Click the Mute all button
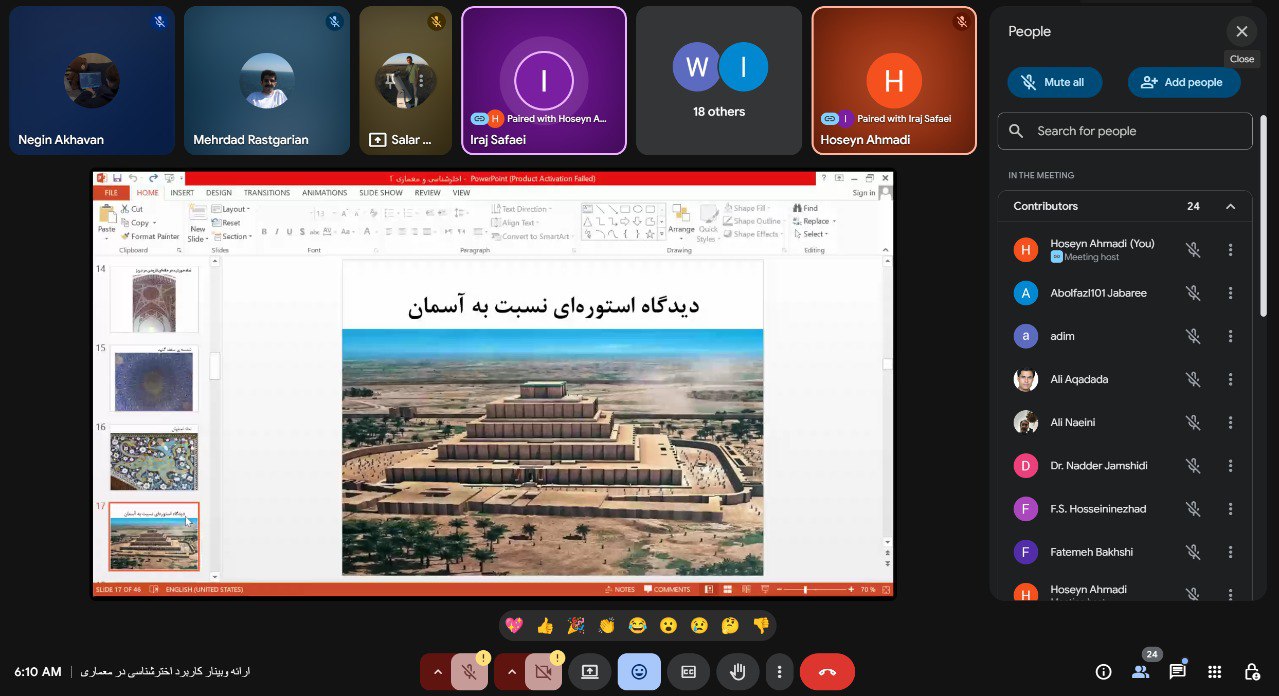Image resolution: width=1279 pixels, height=696 pixels. pos(1054,82)
